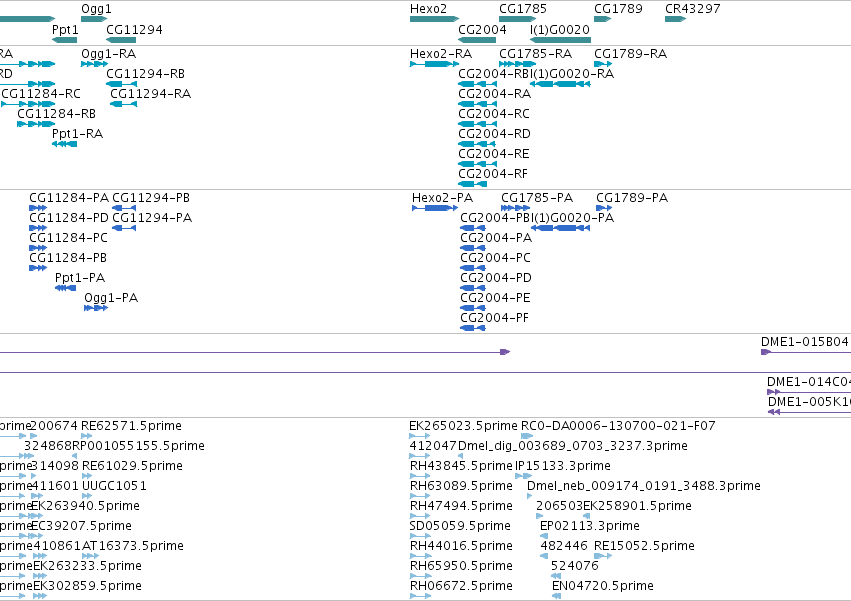This screenshot has height=601, width=851.
Task: Click the RH06672.5prime EST label
Action: point(461,586)
